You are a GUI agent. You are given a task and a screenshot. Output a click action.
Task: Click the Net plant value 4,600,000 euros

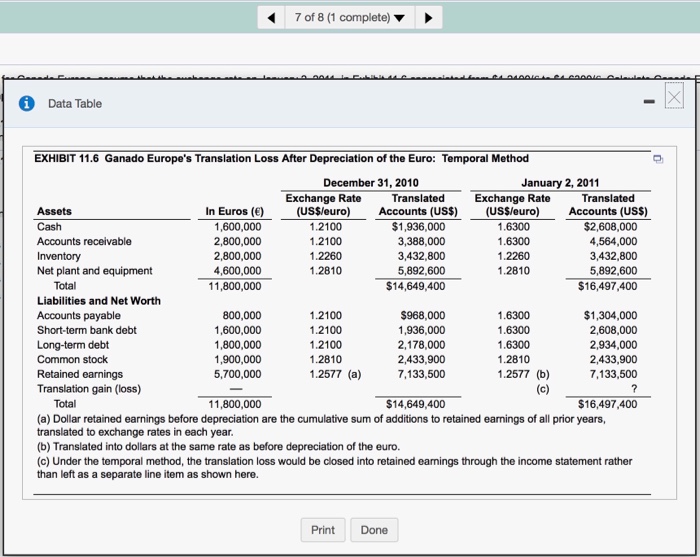237,271
